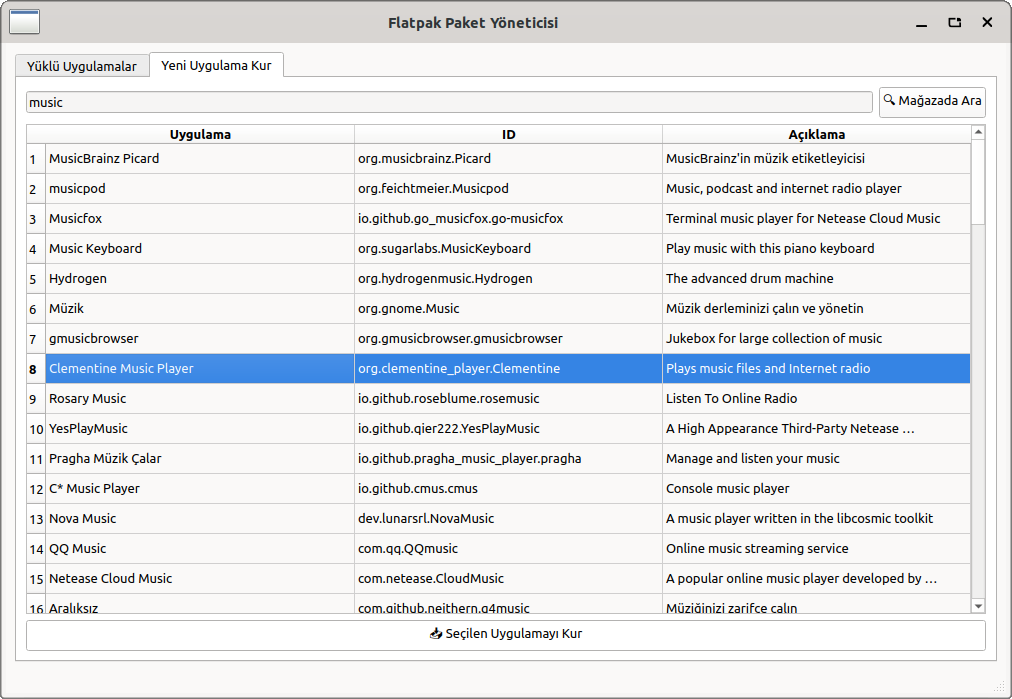Image resolution: width=1012 pixels, height=699 pixels.
Task: Sort by Uygulama column header
Action: point(200,134)
